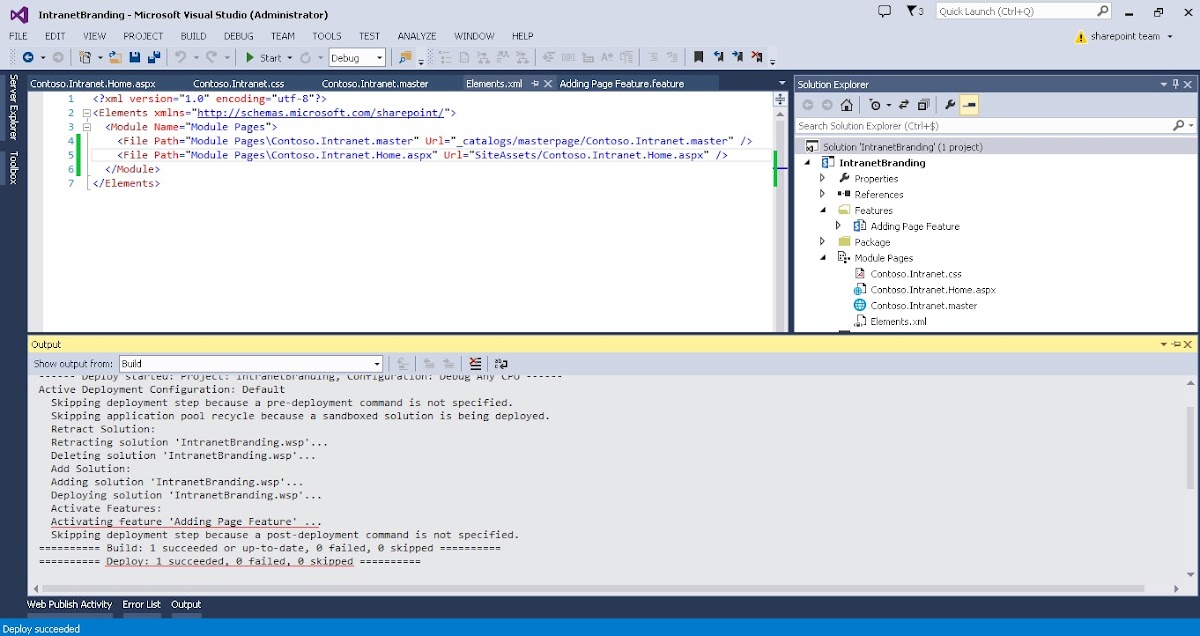Open the ANALYZE menu

(x=417, y=36)
